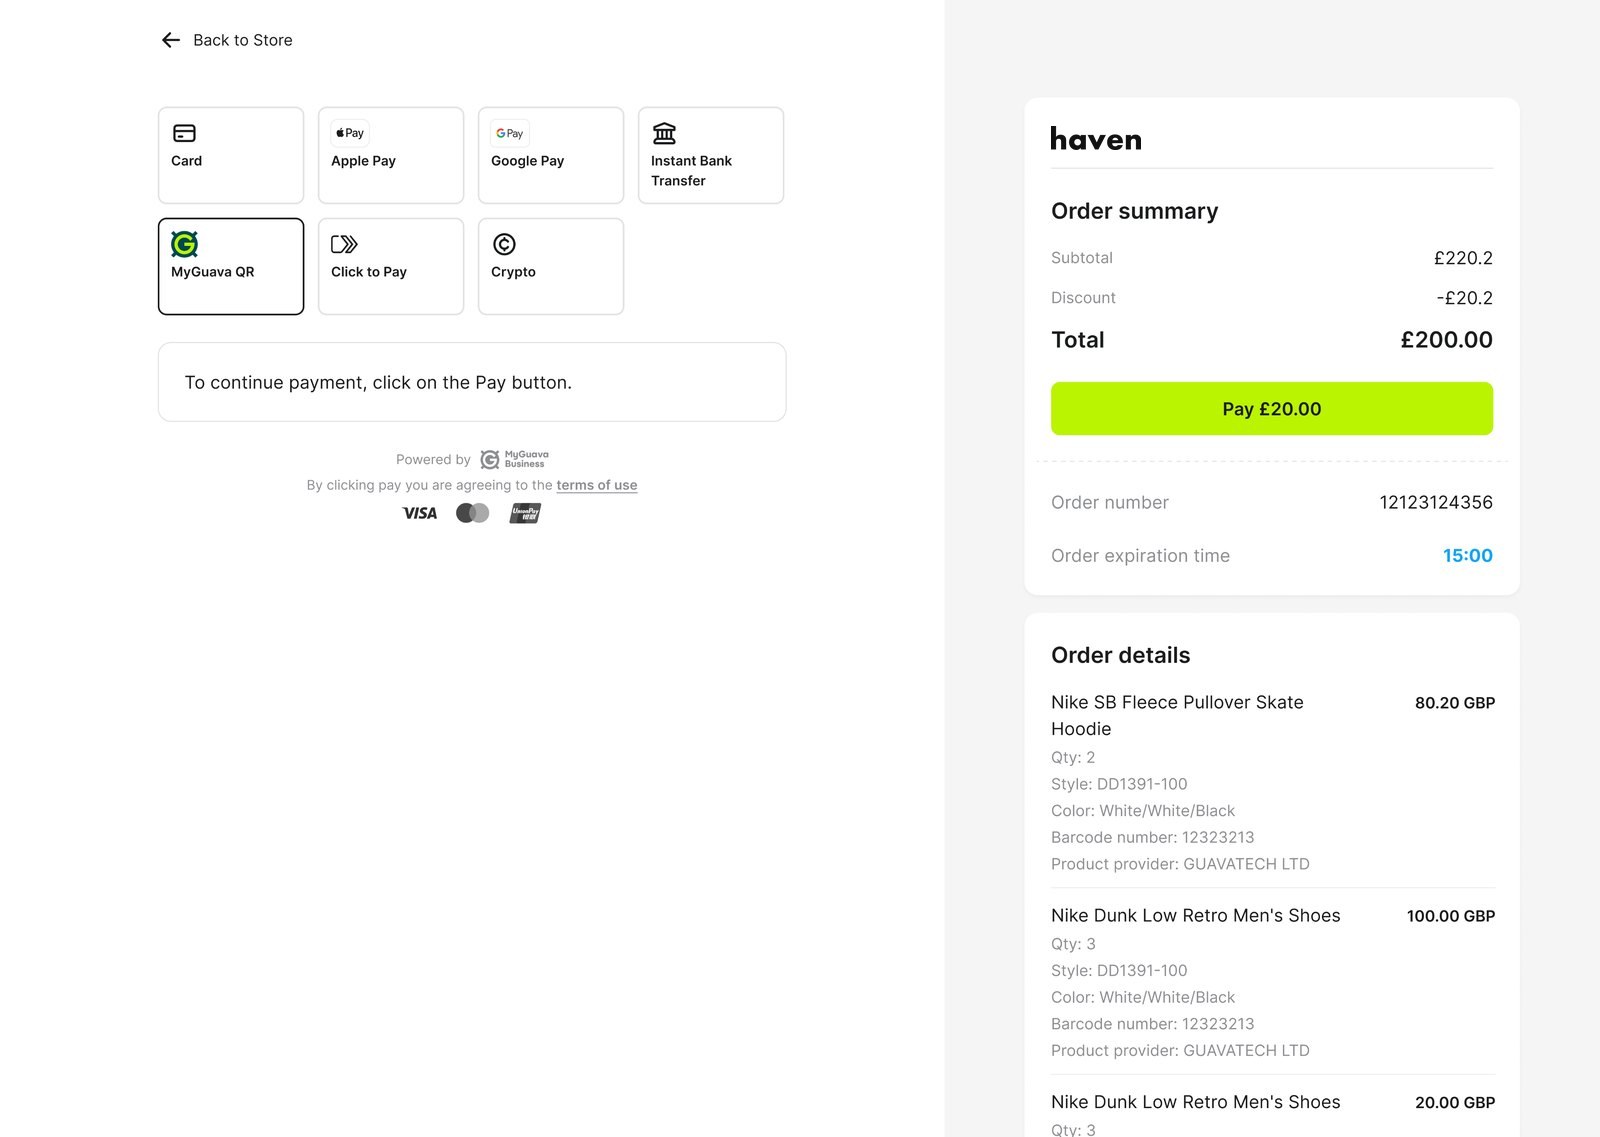Viewport: 1600px width, 1137px height.
Task: Click the 20.00 GBP price
Action: [x=1455, y=1103]
